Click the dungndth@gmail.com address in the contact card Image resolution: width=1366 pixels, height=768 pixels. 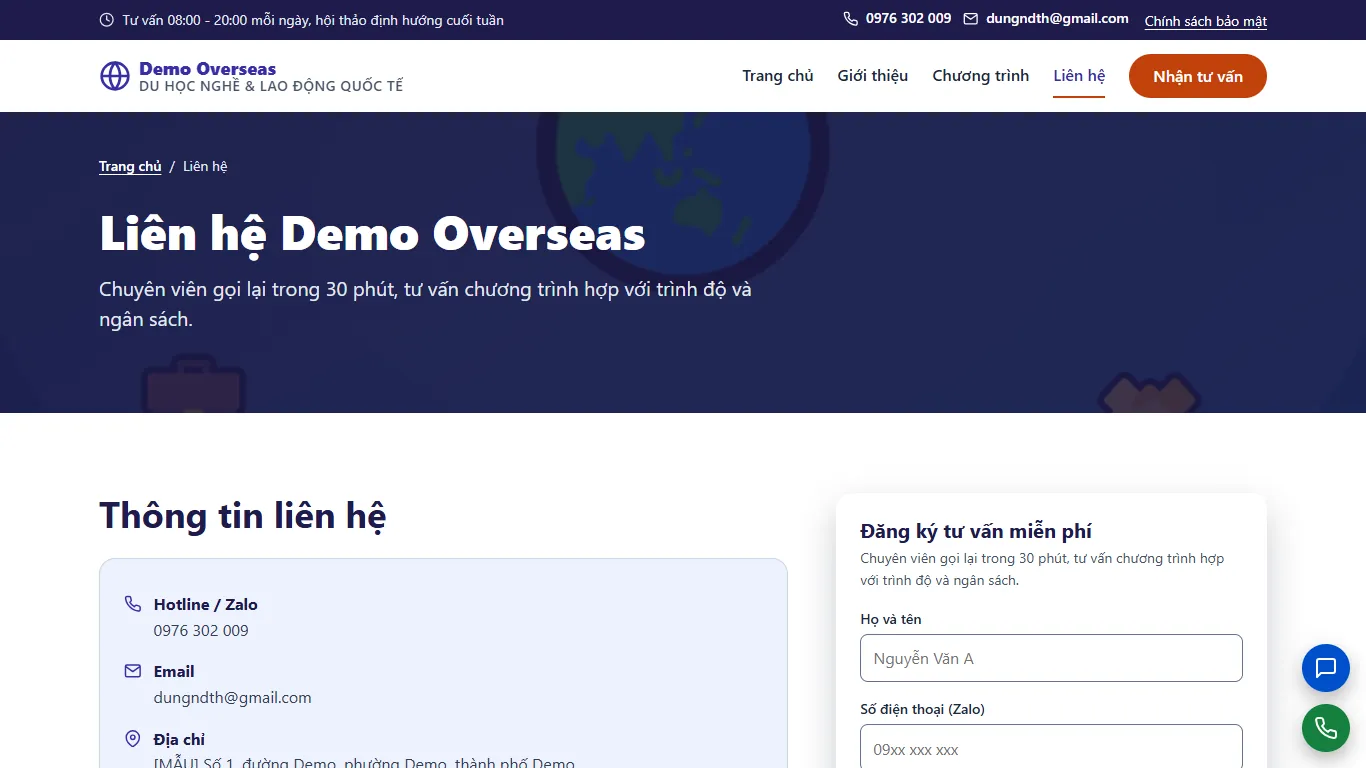click(233, 698)
